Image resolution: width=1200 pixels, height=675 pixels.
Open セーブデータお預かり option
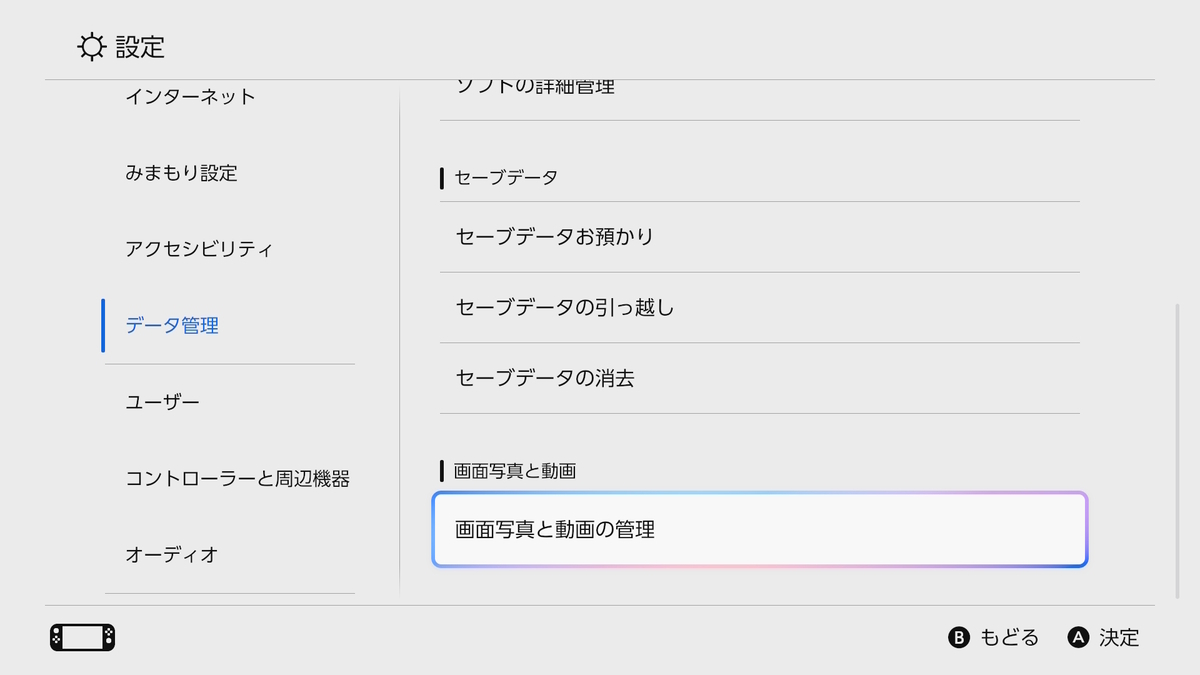tap(760, 237)
